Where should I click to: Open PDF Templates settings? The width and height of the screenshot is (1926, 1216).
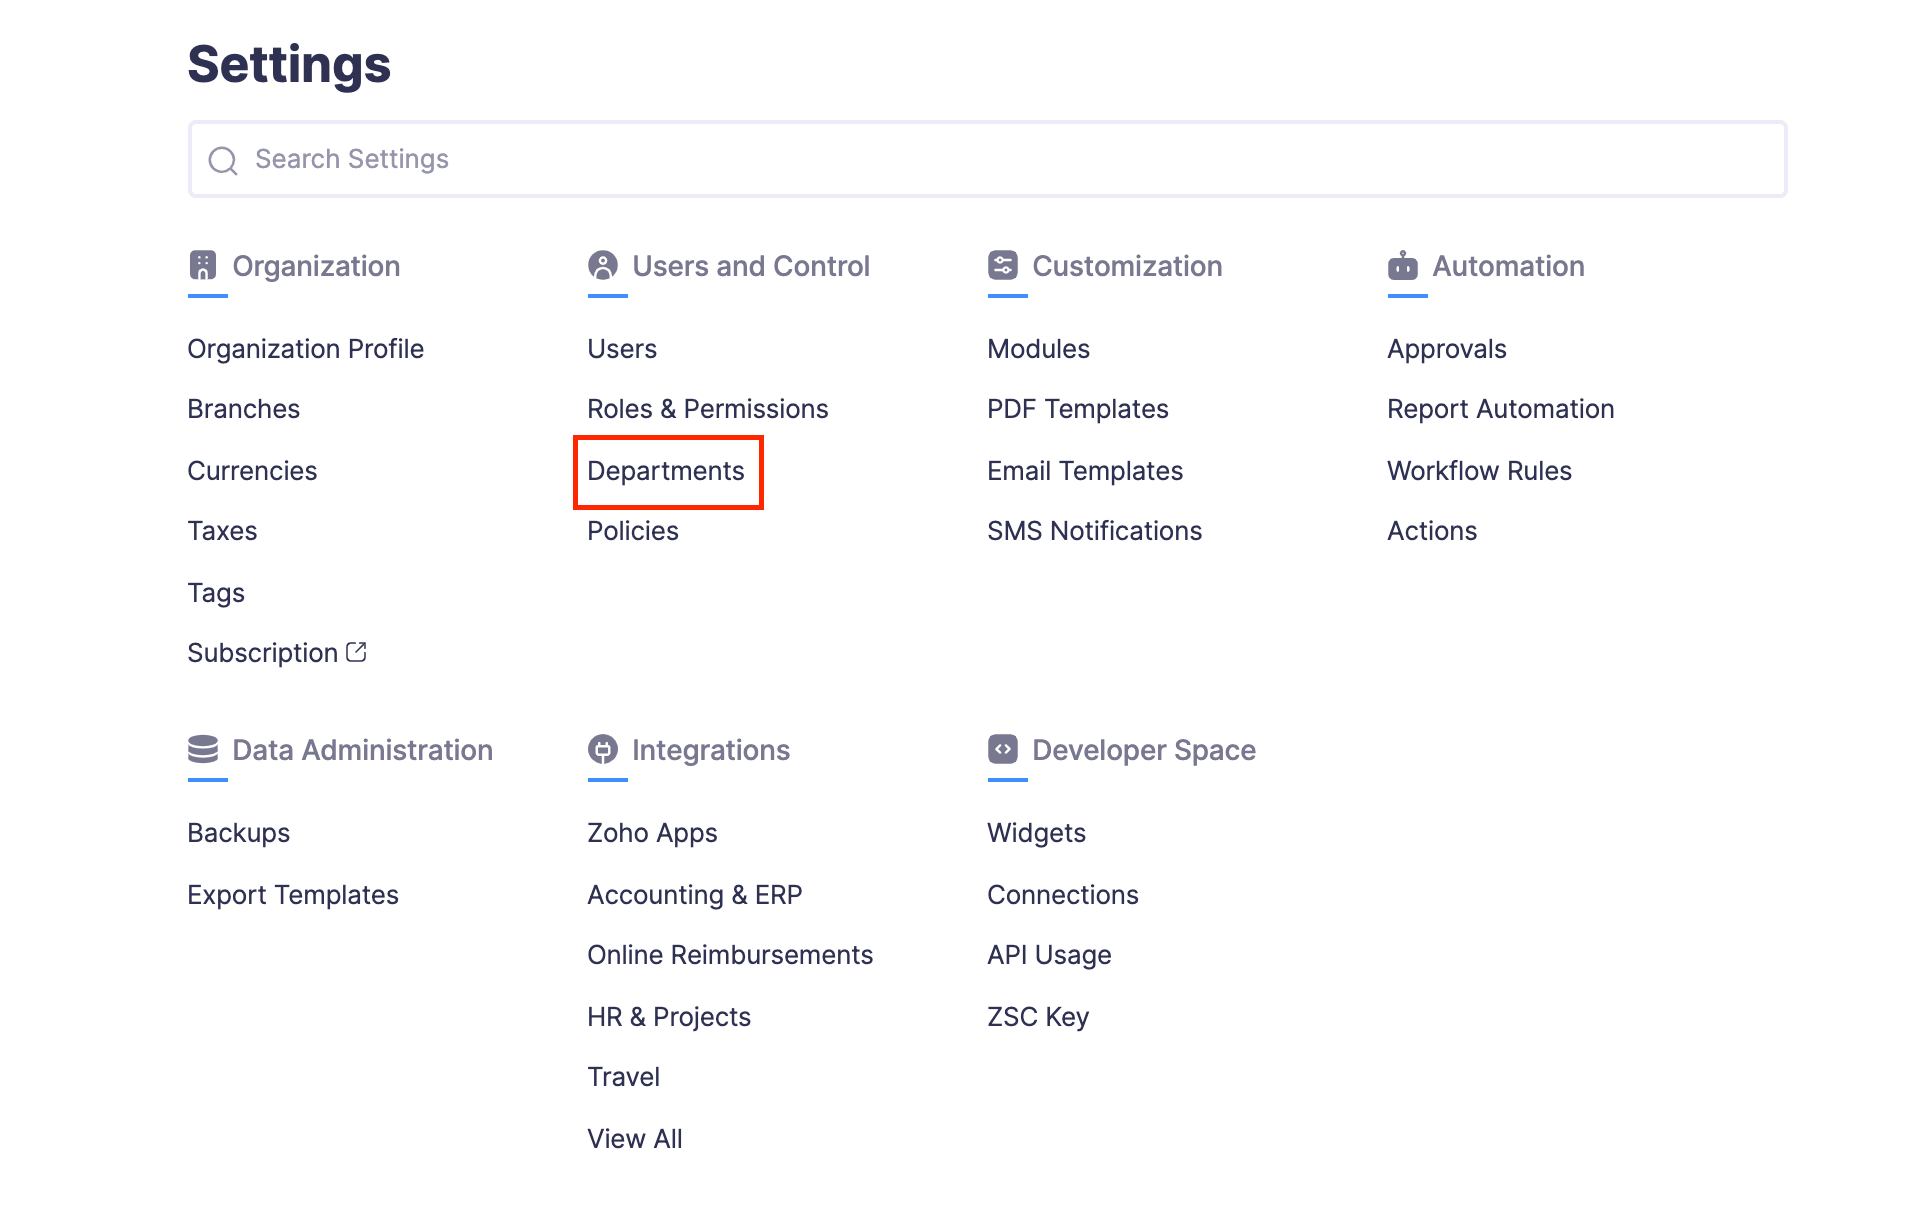coord(1077,409)
